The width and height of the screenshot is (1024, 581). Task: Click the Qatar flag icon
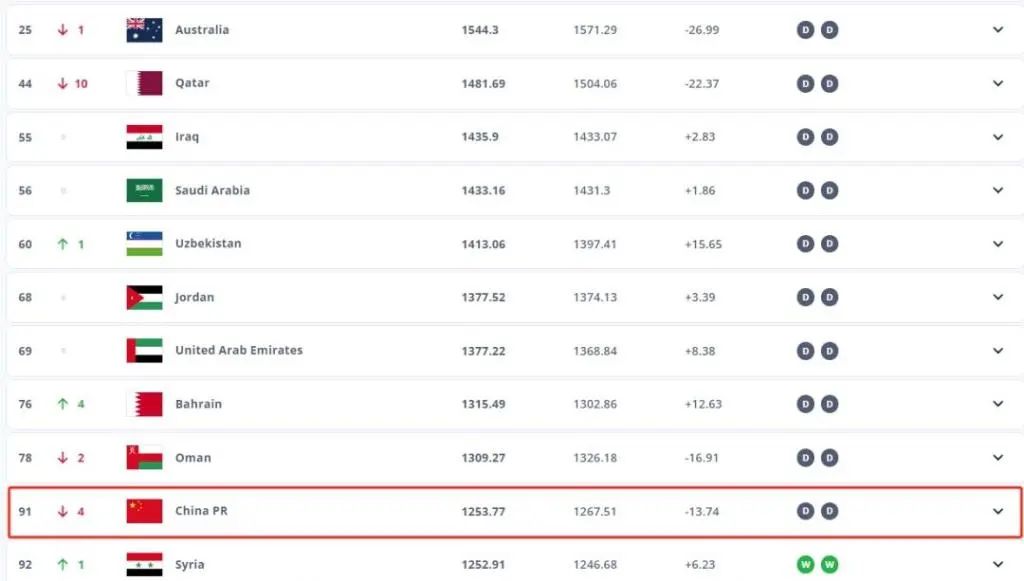point(144,83)
